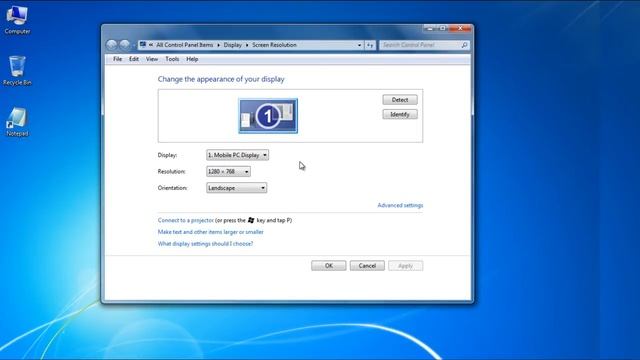The height and width of the screenshot is (360, 640).
Task: Open the Tools menu
Action: tap(172, 59)
